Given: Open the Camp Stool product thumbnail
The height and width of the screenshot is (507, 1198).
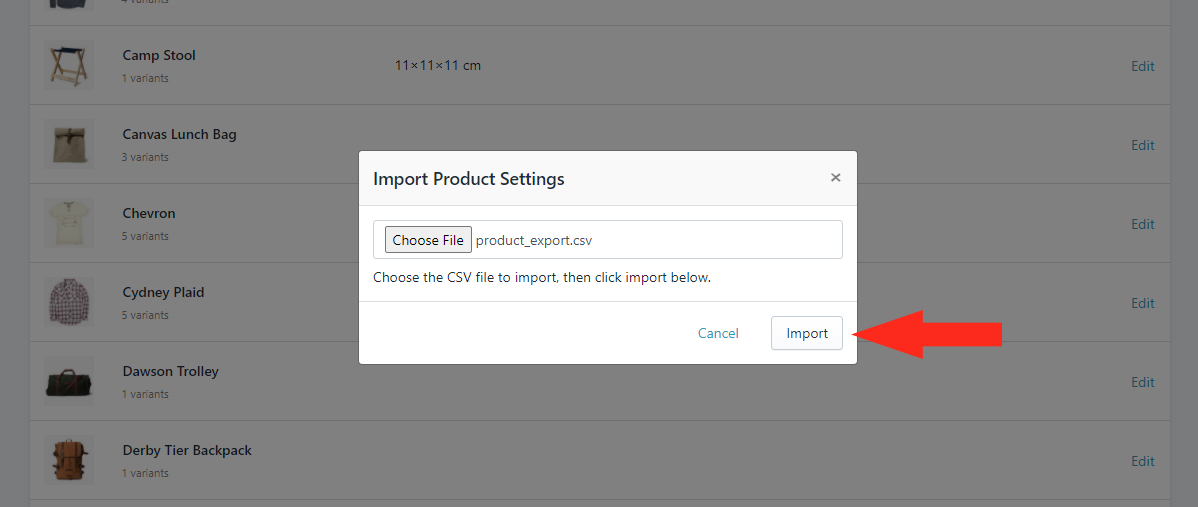Looking at the screenshot, I should (69, 65).
